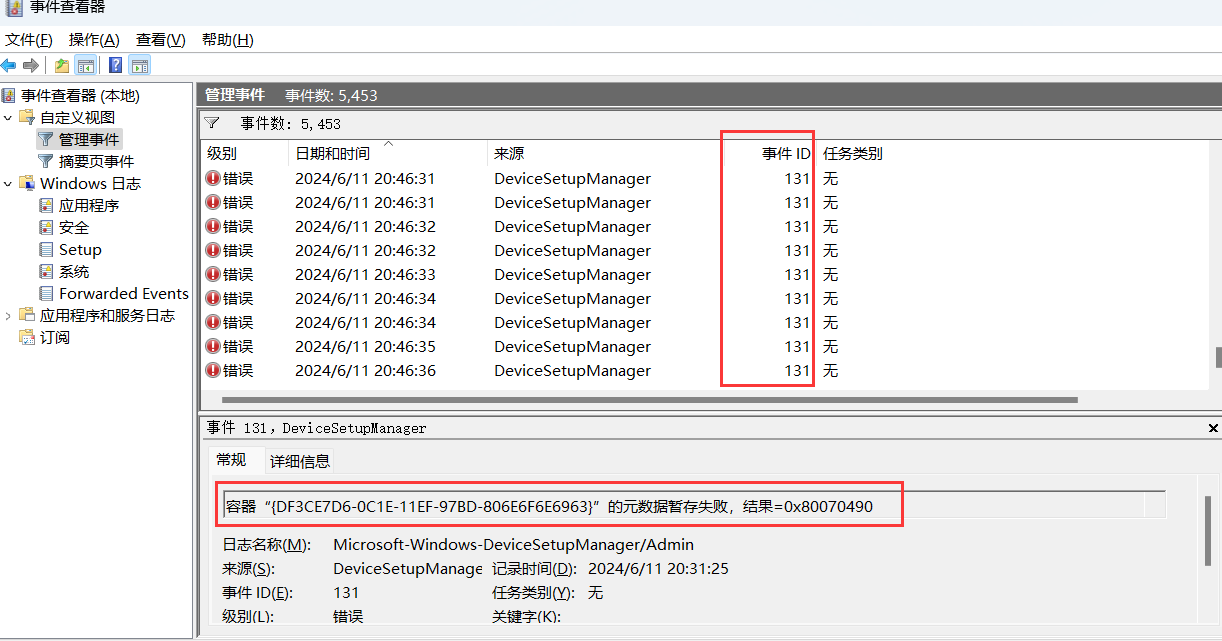
Task: Sort events by the 事件 ID column header
Action: tap(785, 153)
